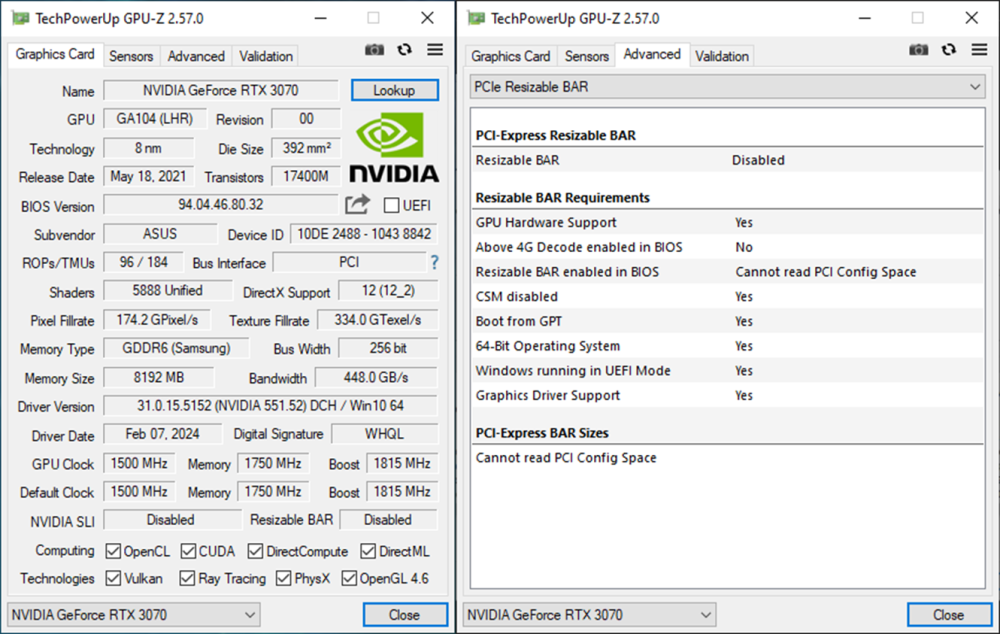This screenshot has width=1000, height=634.
Task: Minimize the left GPU-Z window
Action: [321, 18]
